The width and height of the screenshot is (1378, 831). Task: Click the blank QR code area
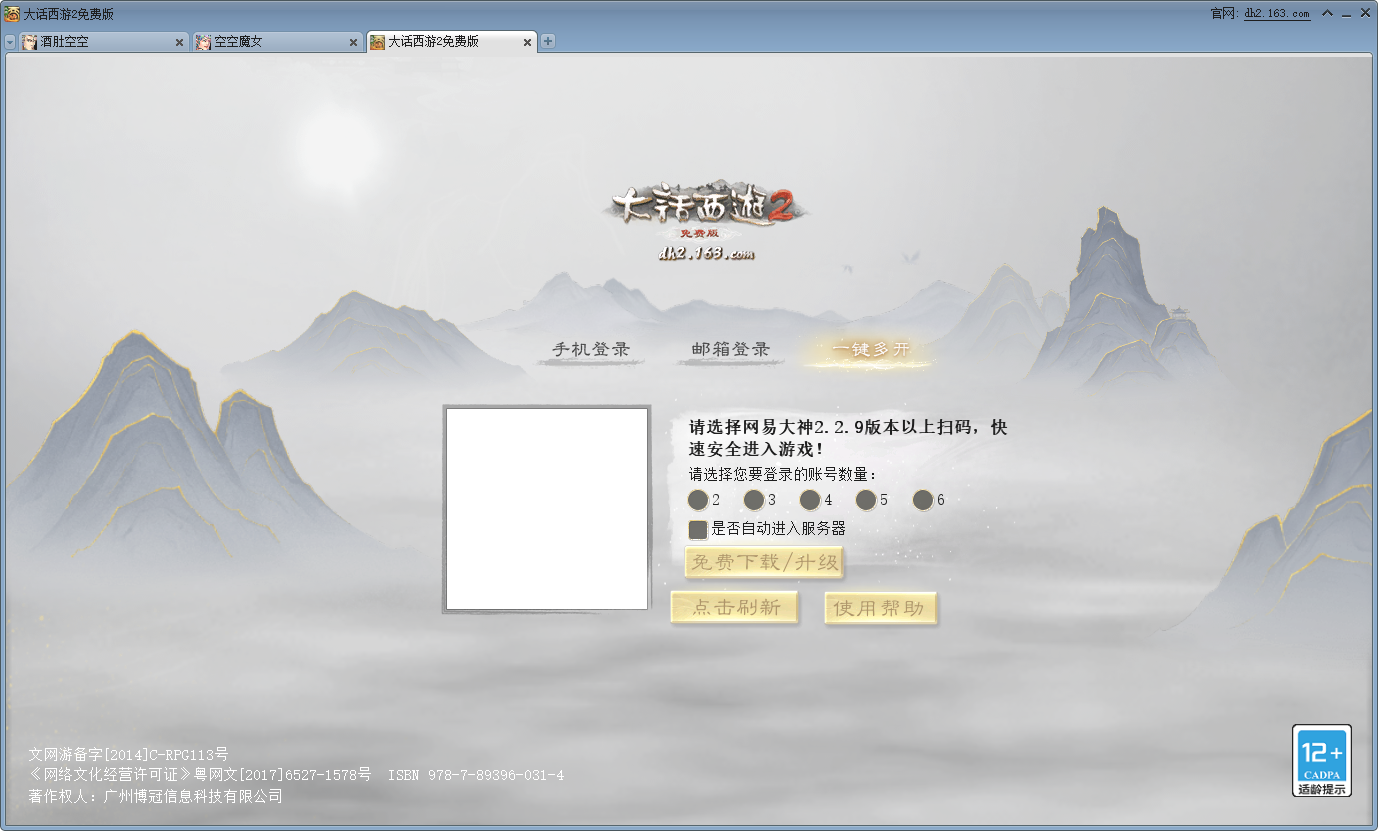[x=547, y=509]
